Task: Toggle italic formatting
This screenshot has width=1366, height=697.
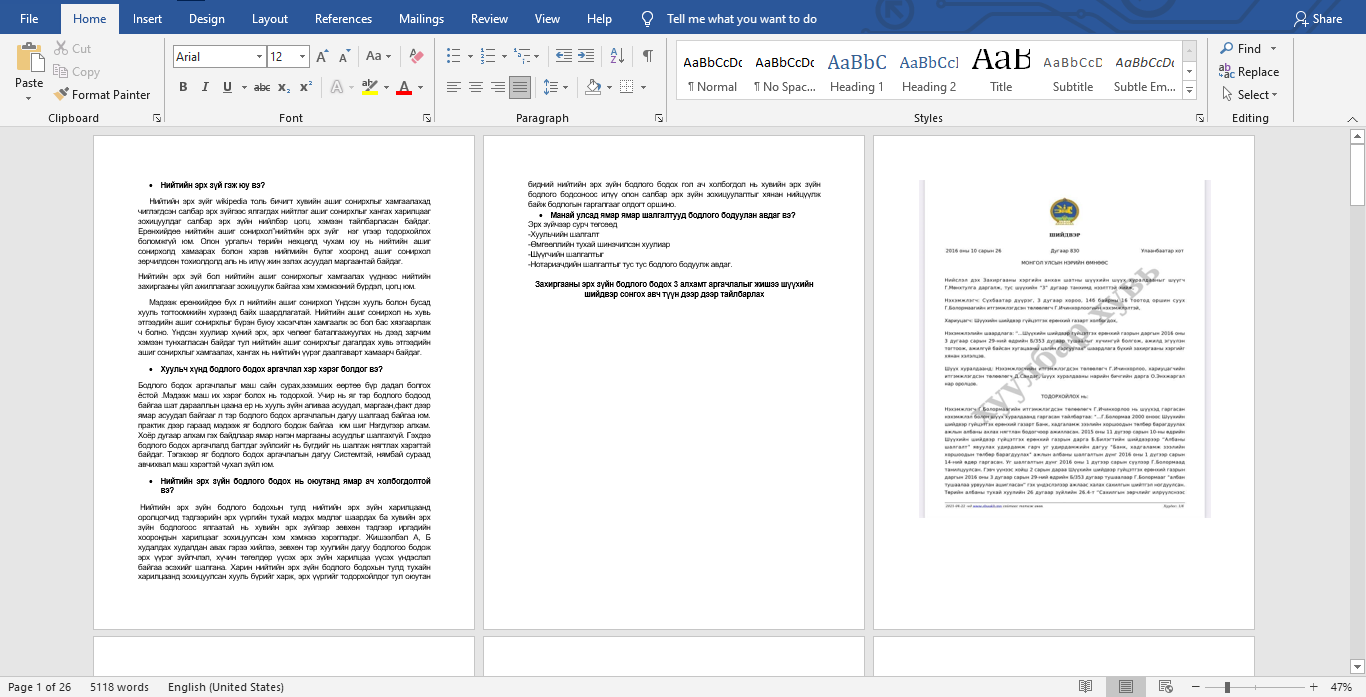Action: pos(205,87)
